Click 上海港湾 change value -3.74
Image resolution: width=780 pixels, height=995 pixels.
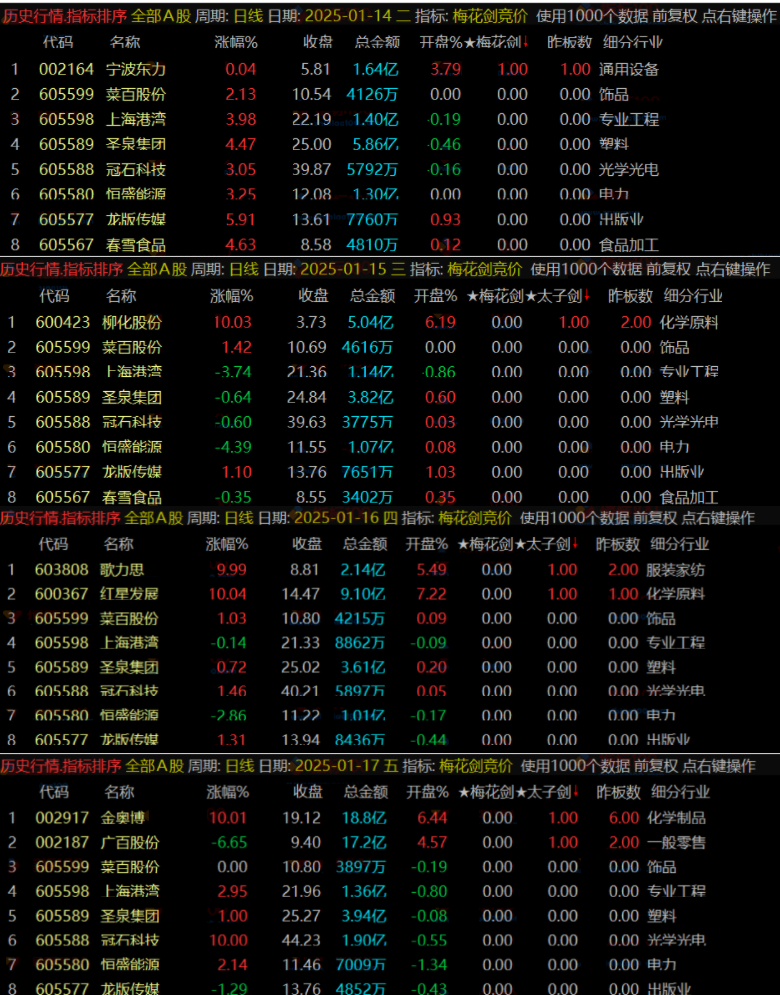(233, 372)
